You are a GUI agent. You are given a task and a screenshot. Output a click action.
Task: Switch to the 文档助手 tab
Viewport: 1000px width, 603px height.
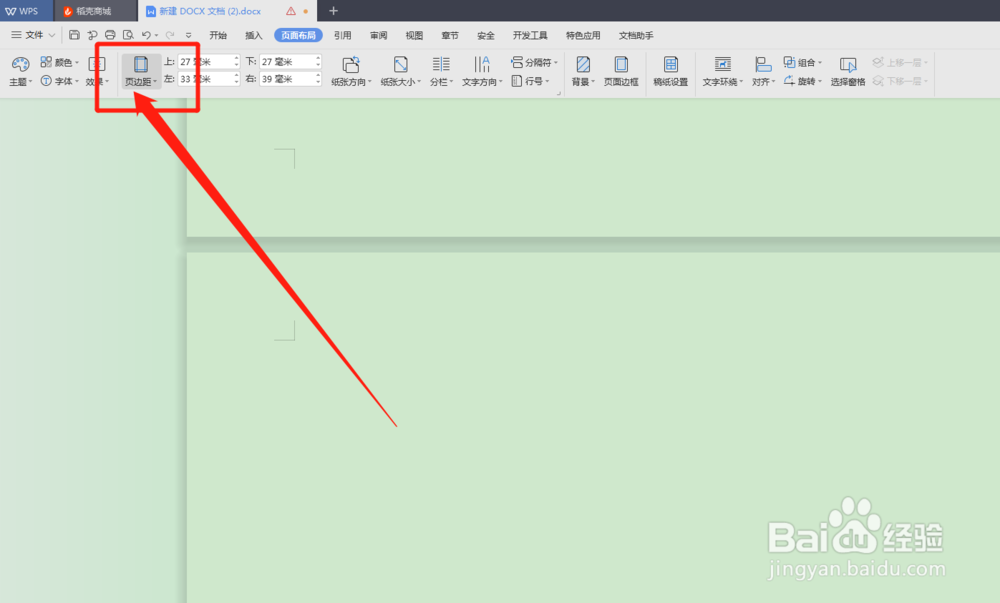[636, 35]
